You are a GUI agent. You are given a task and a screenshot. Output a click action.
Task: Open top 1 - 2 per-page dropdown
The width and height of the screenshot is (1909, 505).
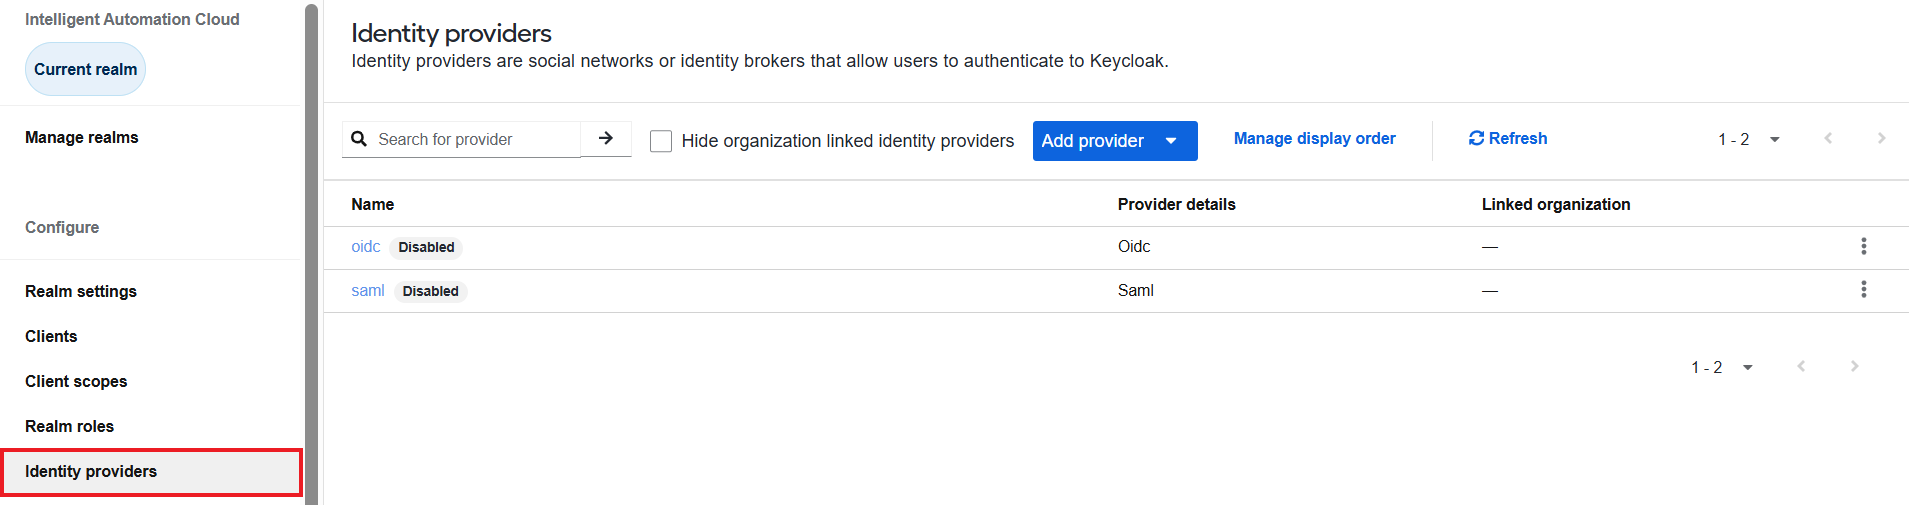point(1749,140)
